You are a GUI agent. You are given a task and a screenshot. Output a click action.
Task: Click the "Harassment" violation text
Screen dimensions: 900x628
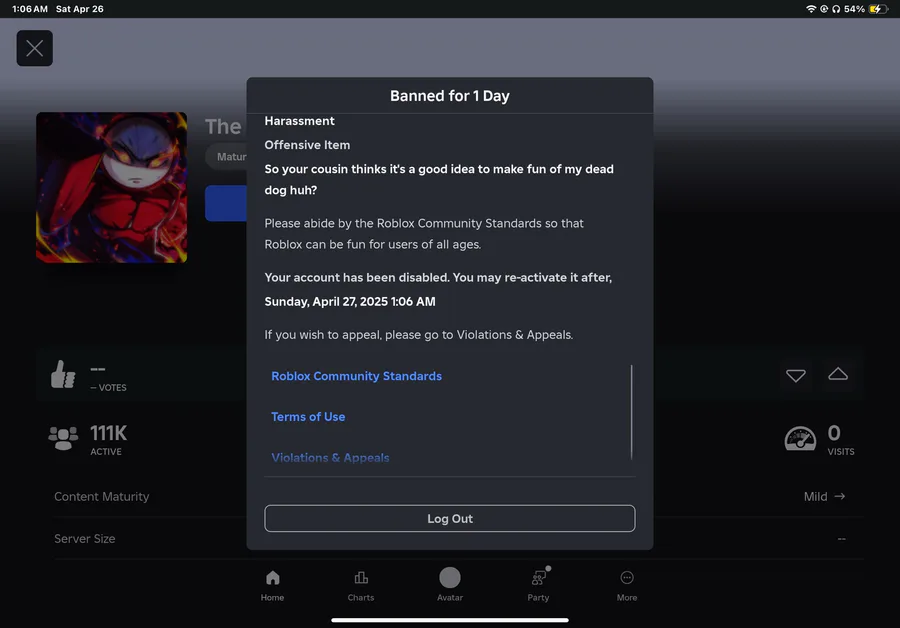[x=299, y=121]
